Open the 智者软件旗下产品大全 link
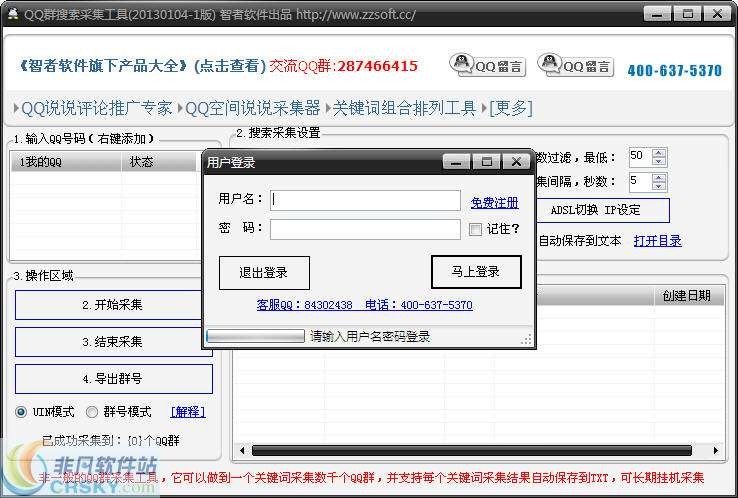 coord(142,65)
